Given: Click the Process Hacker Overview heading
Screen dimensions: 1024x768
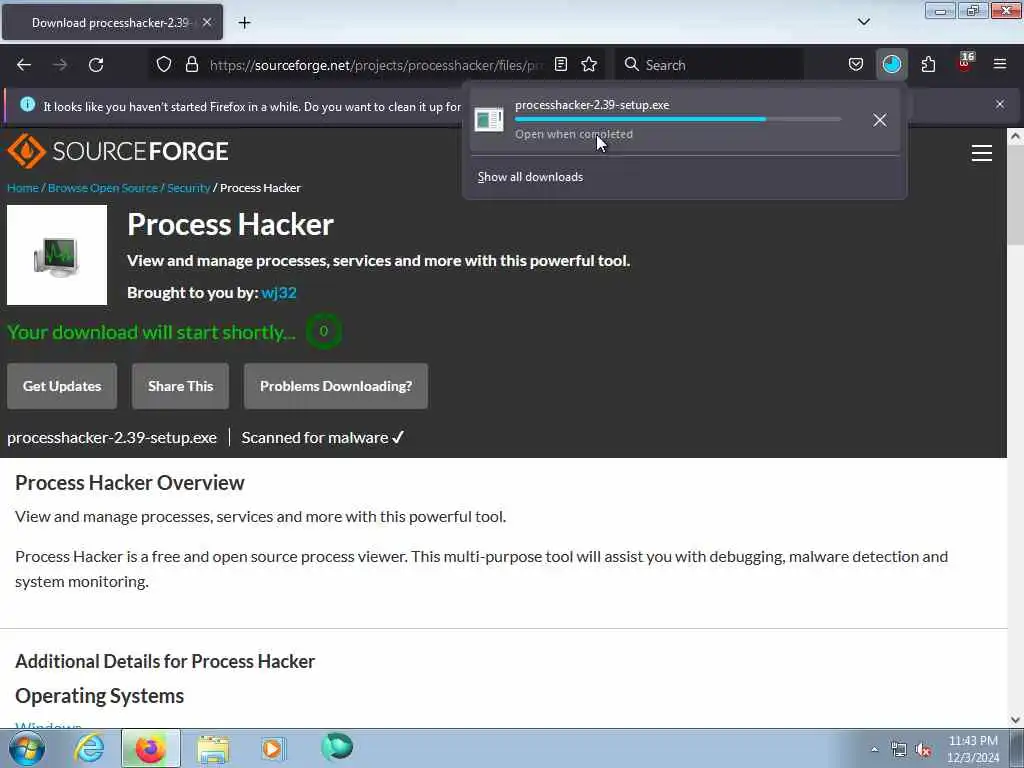Looking at the screenshot, I should point(129,483).
